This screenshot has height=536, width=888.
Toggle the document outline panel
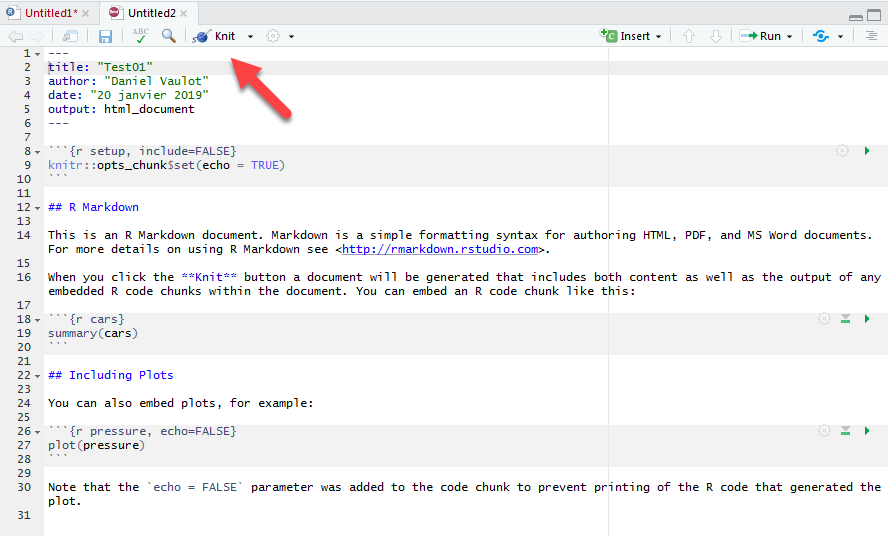click(871, 36)
